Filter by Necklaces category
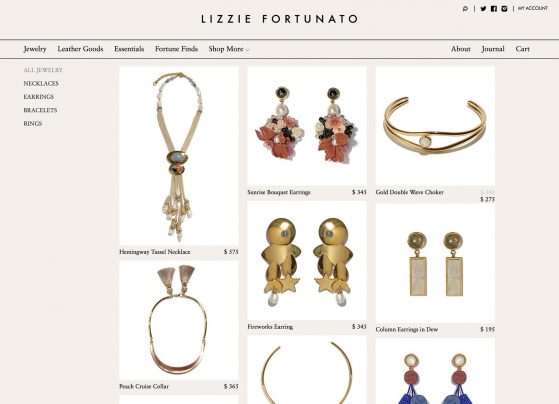 point(41,83)
